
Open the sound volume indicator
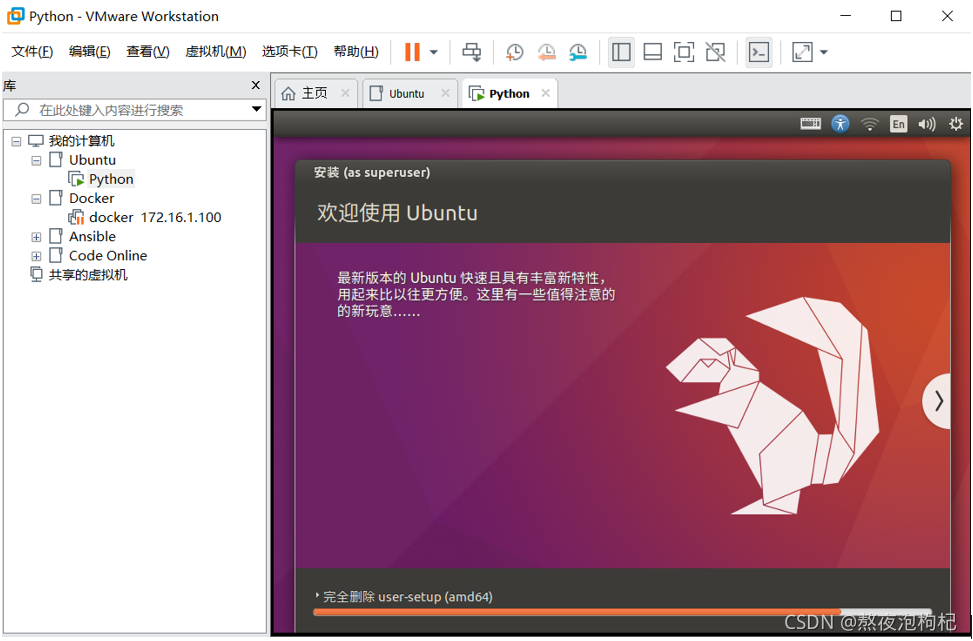[x=927, y=124]
